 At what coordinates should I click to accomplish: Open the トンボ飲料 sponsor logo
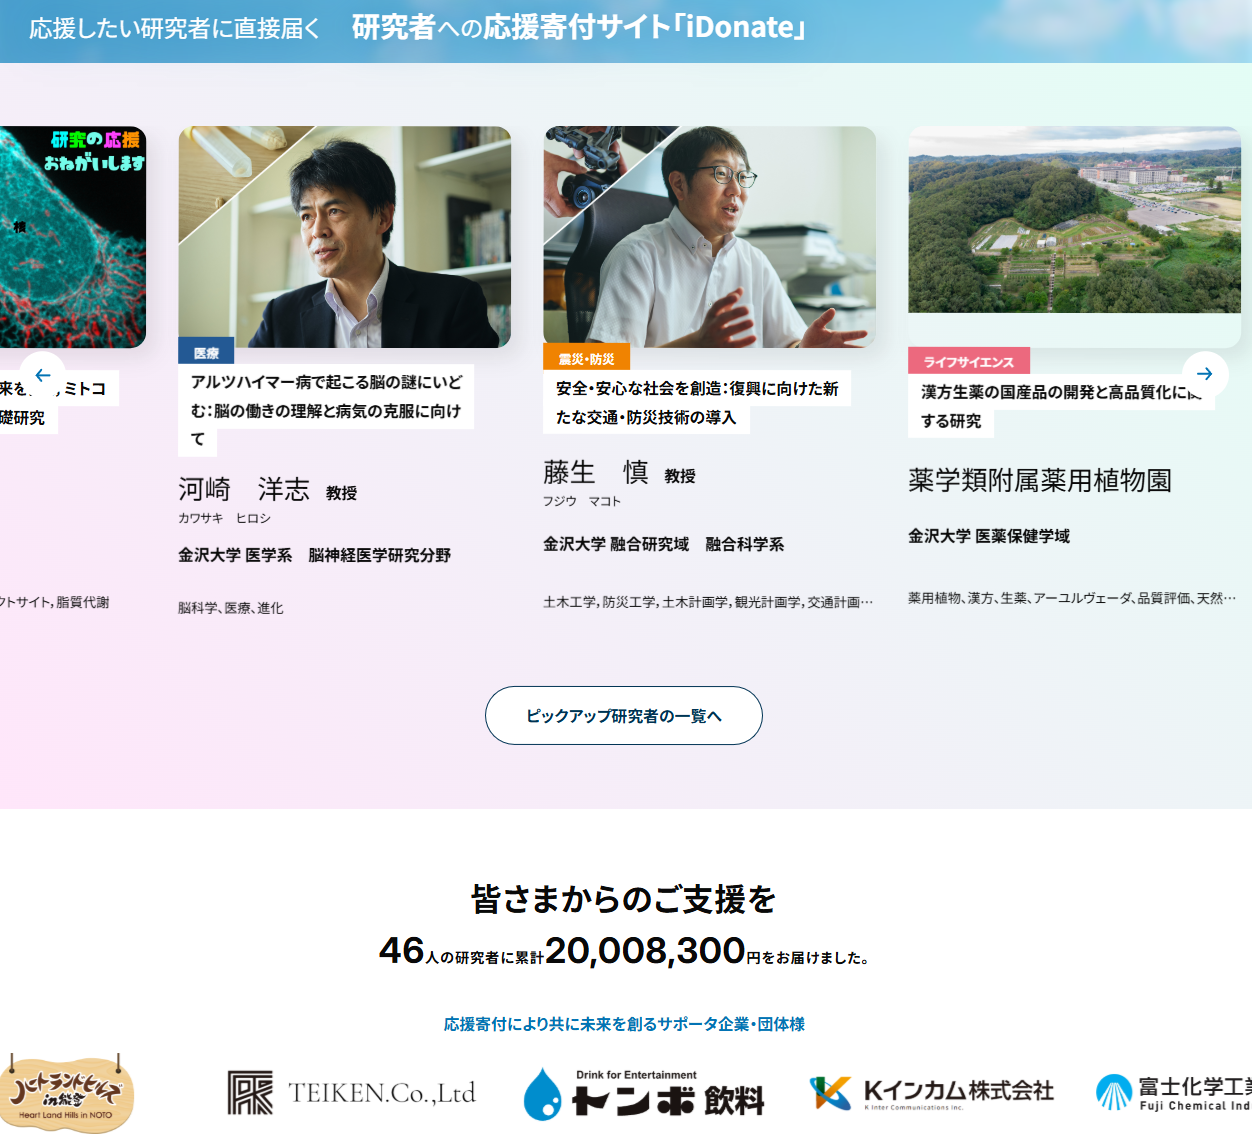pos(643,1094)
